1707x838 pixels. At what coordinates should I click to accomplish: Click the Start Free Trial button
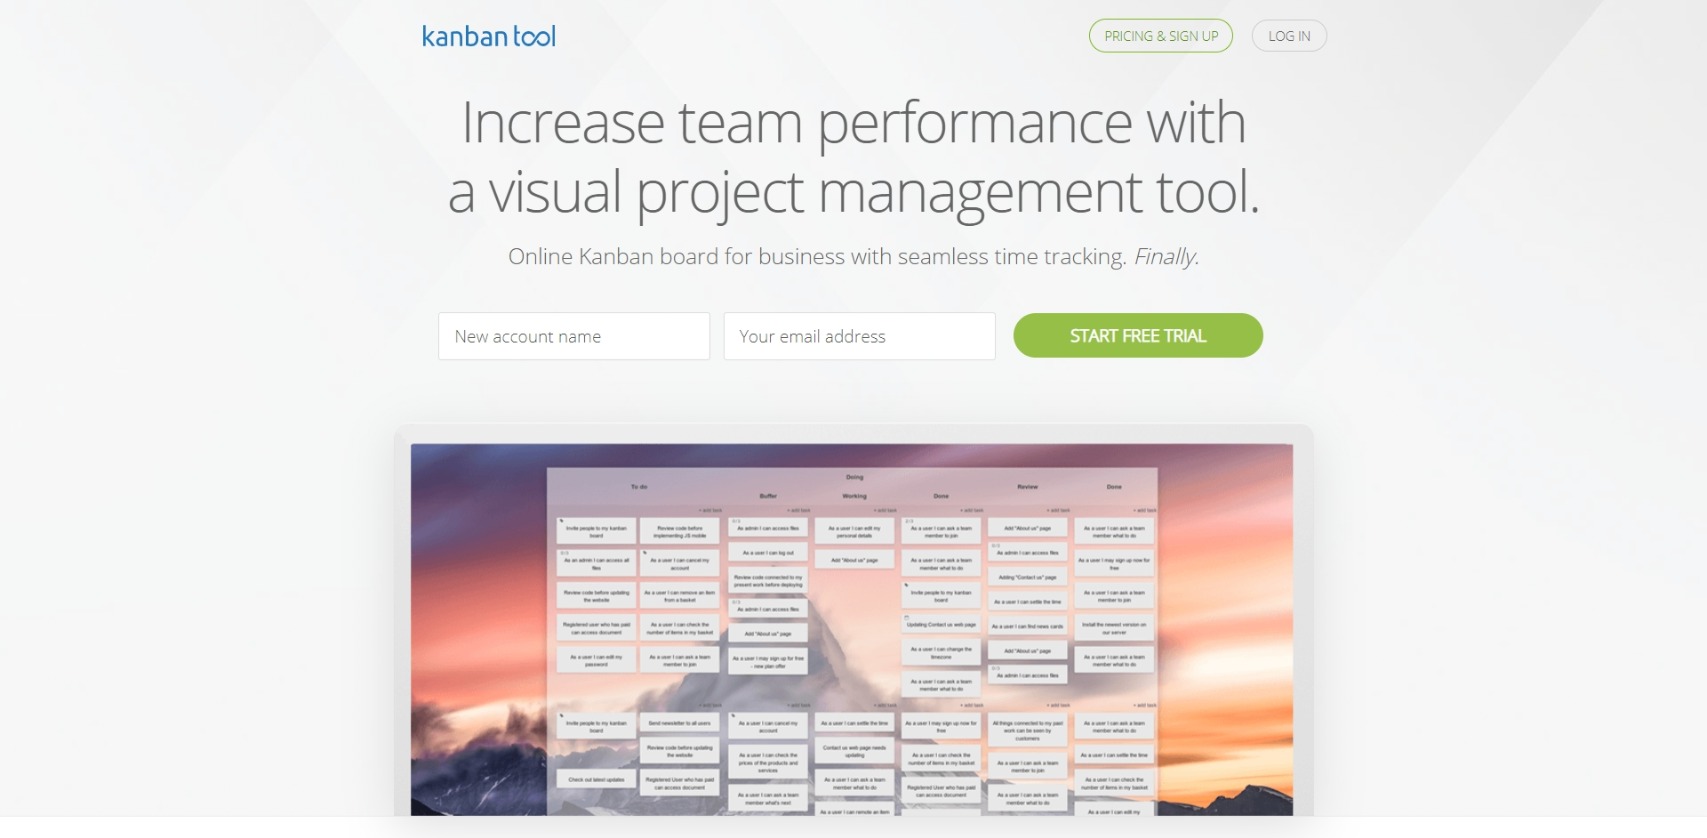1138,336
